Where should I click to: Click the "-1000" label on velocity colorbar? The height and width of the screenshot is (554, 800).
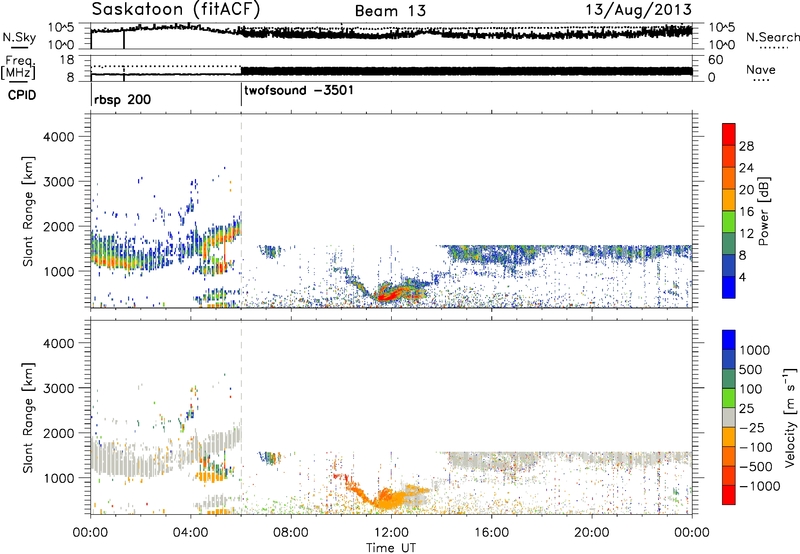point(759,486)
